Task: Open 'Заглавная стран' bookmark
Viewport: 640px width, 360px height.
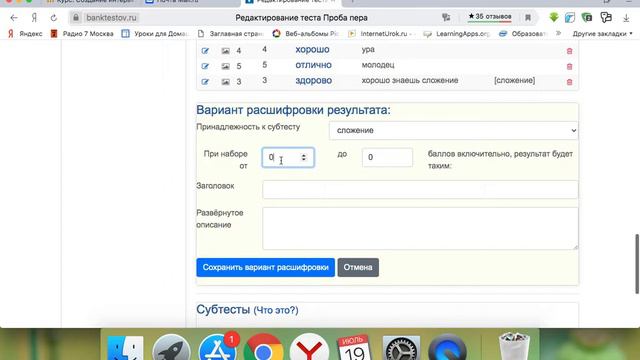Action: pos(230,34)
